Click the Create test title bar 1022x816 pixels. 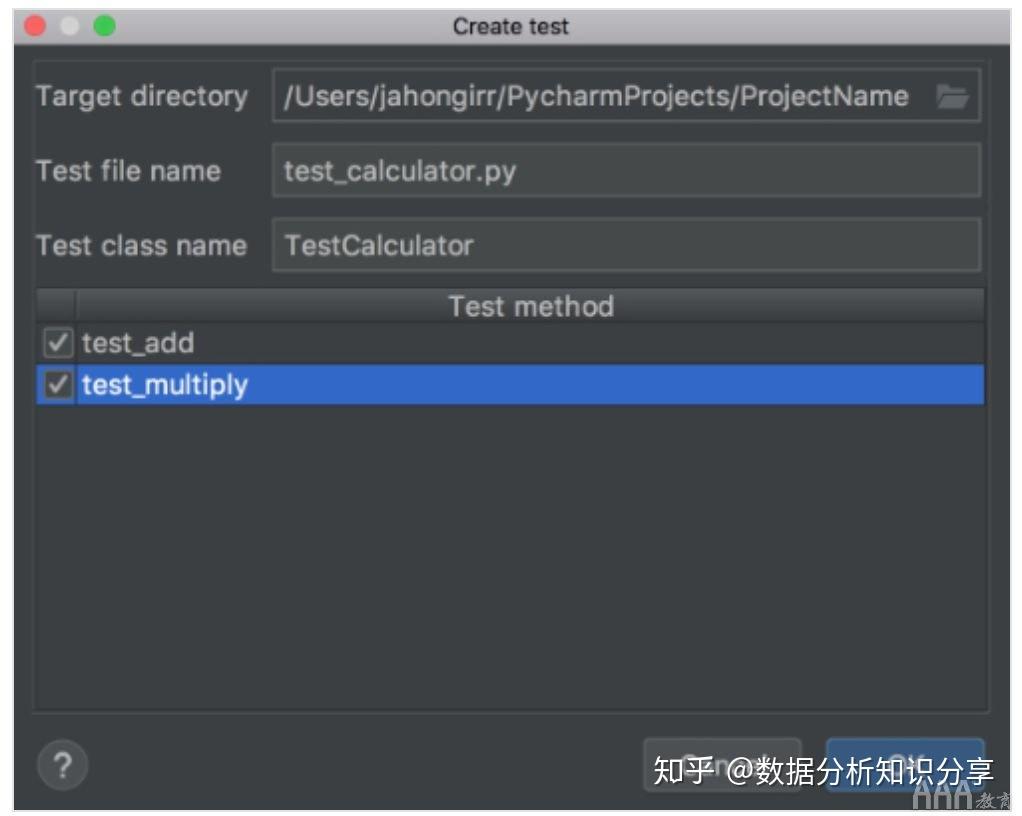click(511, 26)
